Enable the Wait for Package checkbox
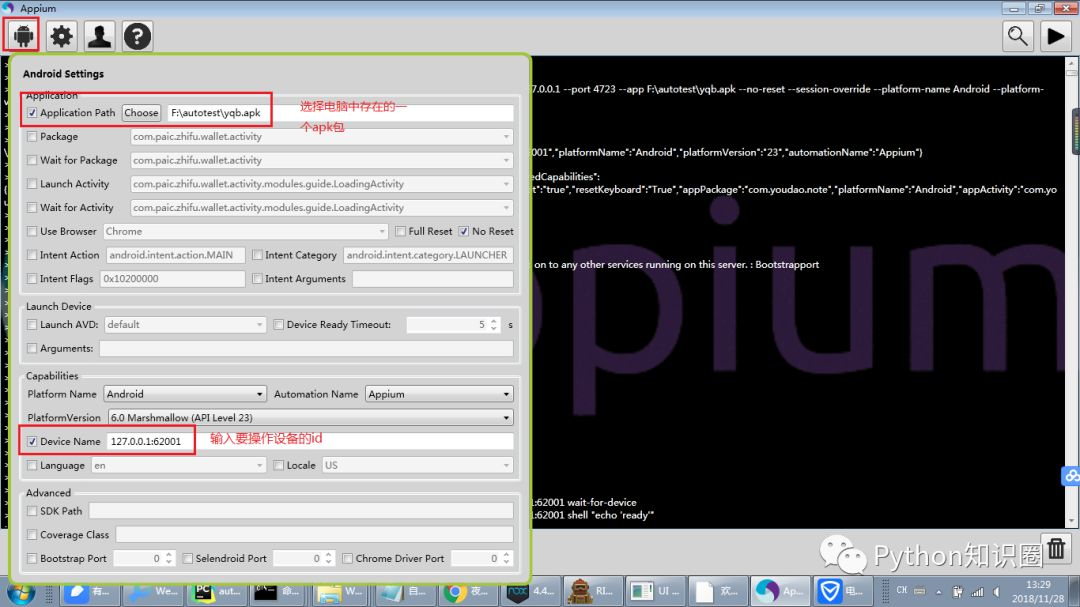The image size is (1080, 607). tap(32, 160)
